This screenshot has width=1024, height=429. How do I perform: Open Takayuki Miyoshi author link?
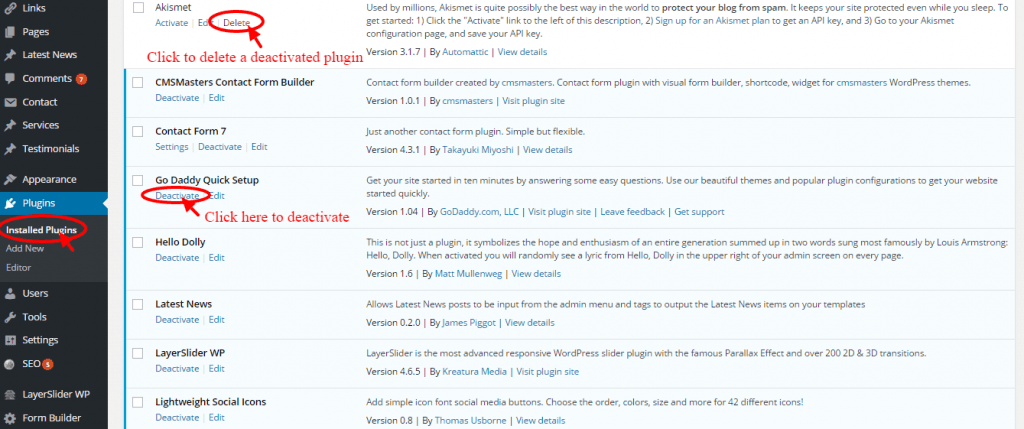click(x=478, y=150)
